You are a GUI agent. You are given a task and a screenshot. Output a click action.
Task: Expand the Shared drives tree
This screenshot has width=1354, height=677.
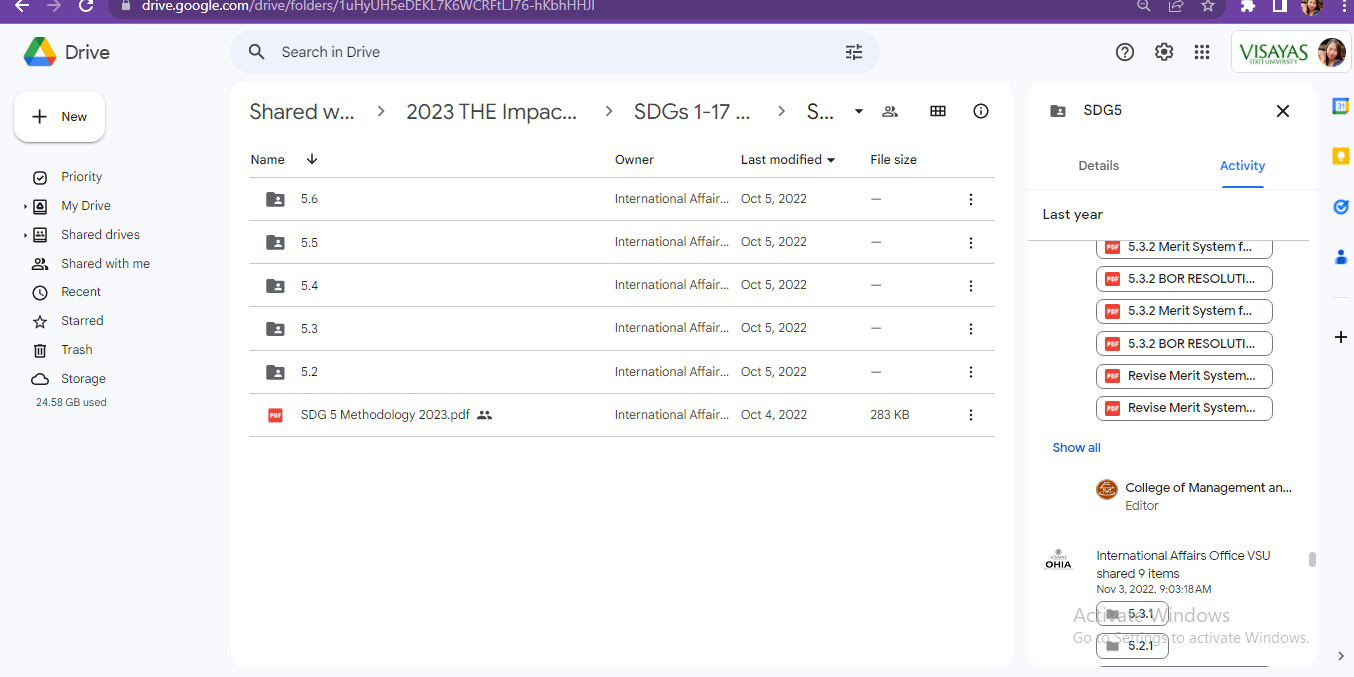coord(25,235)
